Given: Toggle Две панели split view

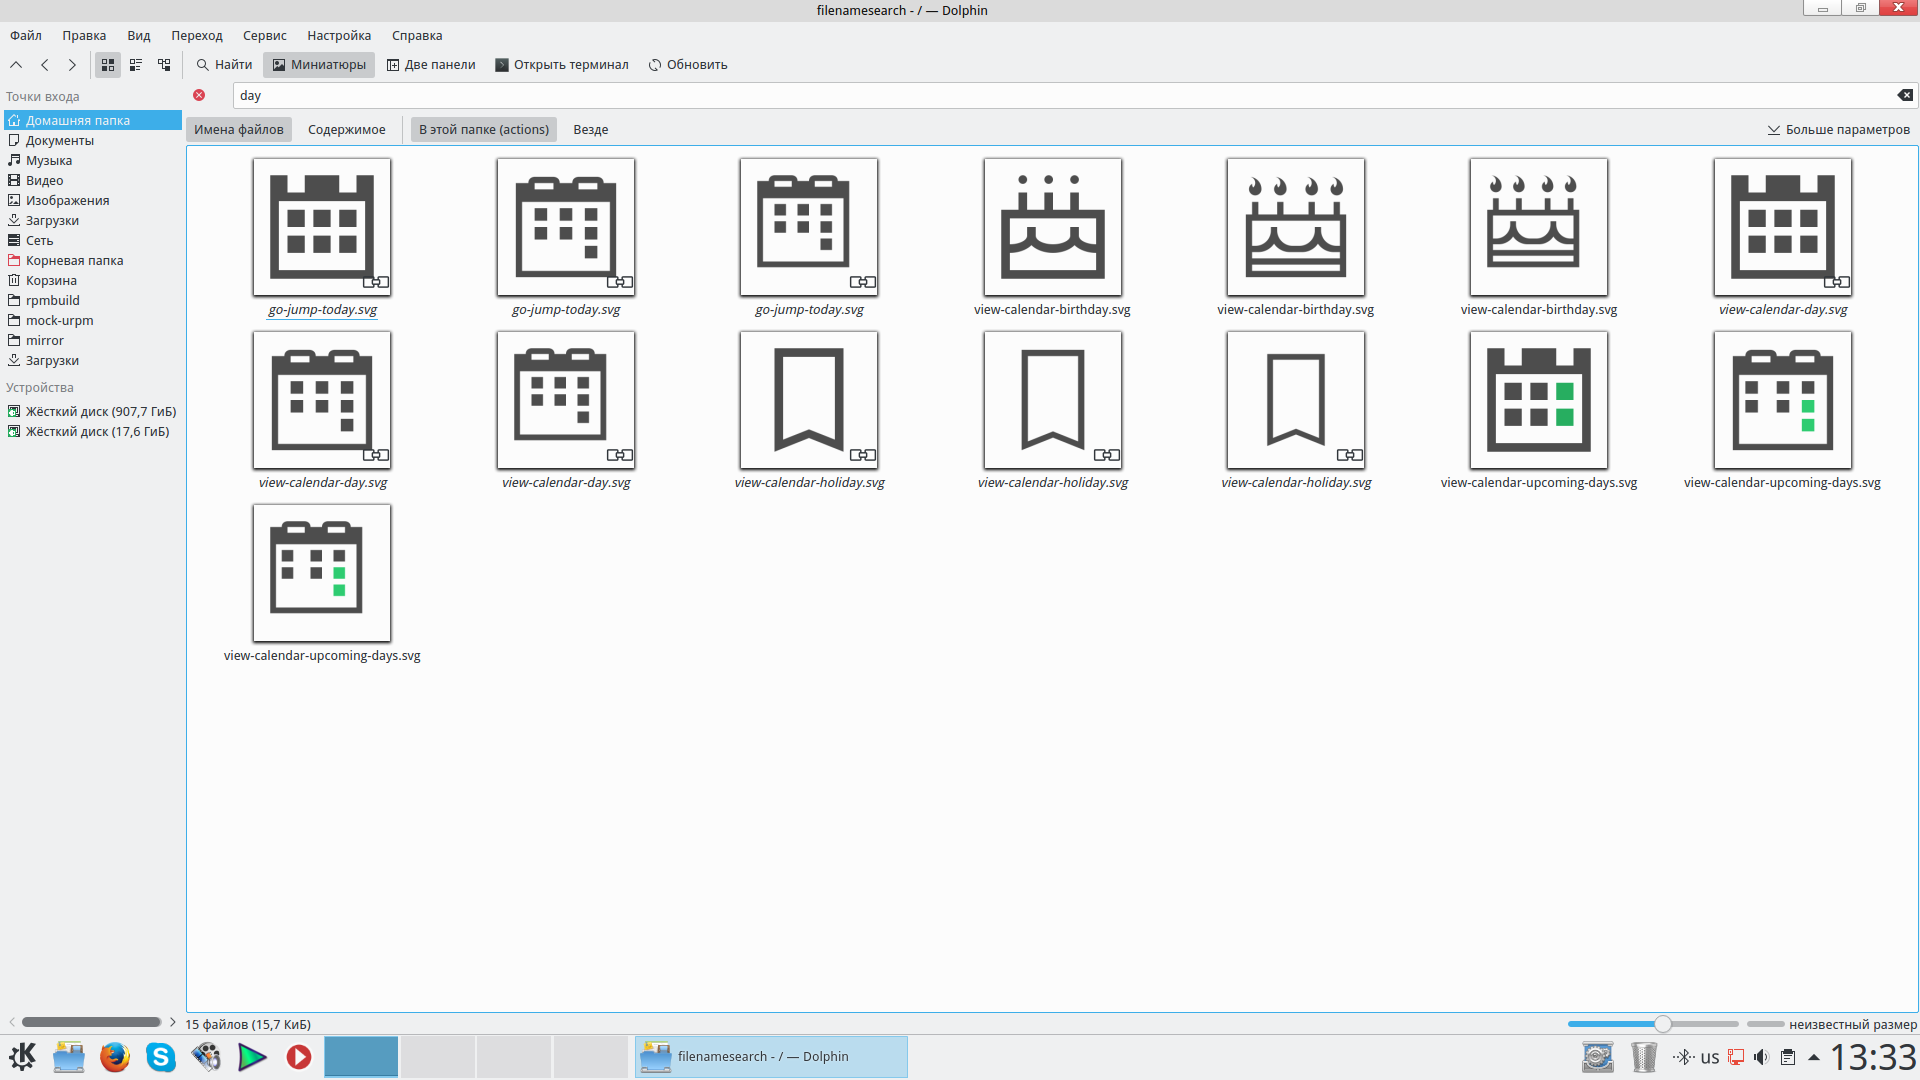Looking at the screenshot, I should point(431,65).
